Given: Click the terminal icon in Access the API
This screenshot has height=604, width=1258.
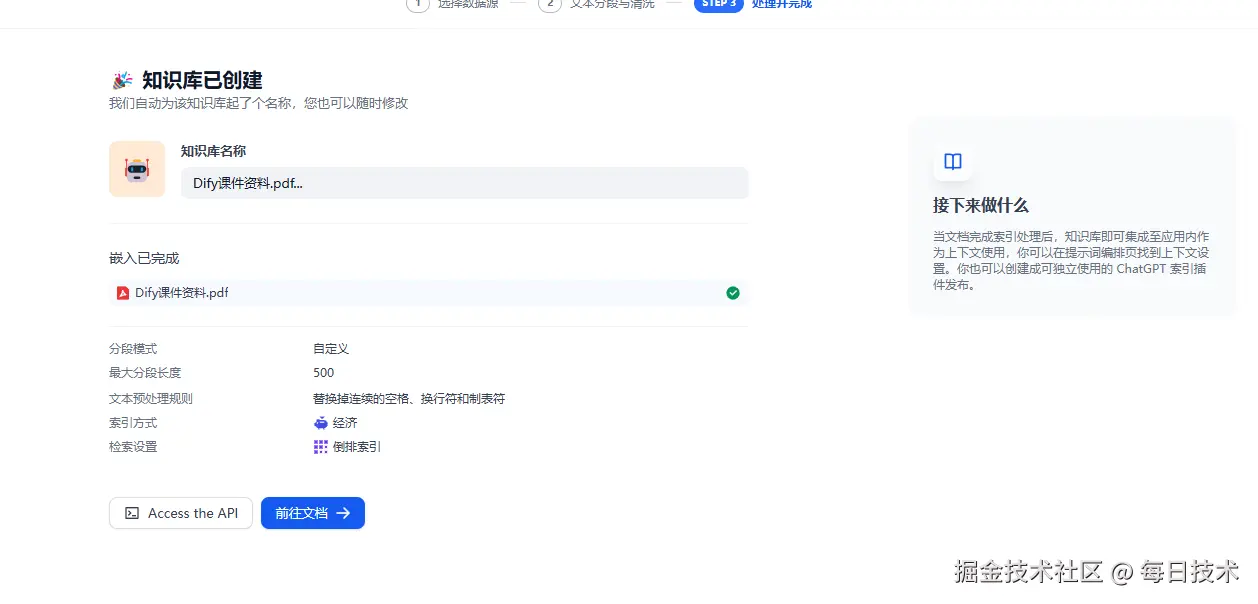Looking at the screenshot, I should [x=132, y=513].
